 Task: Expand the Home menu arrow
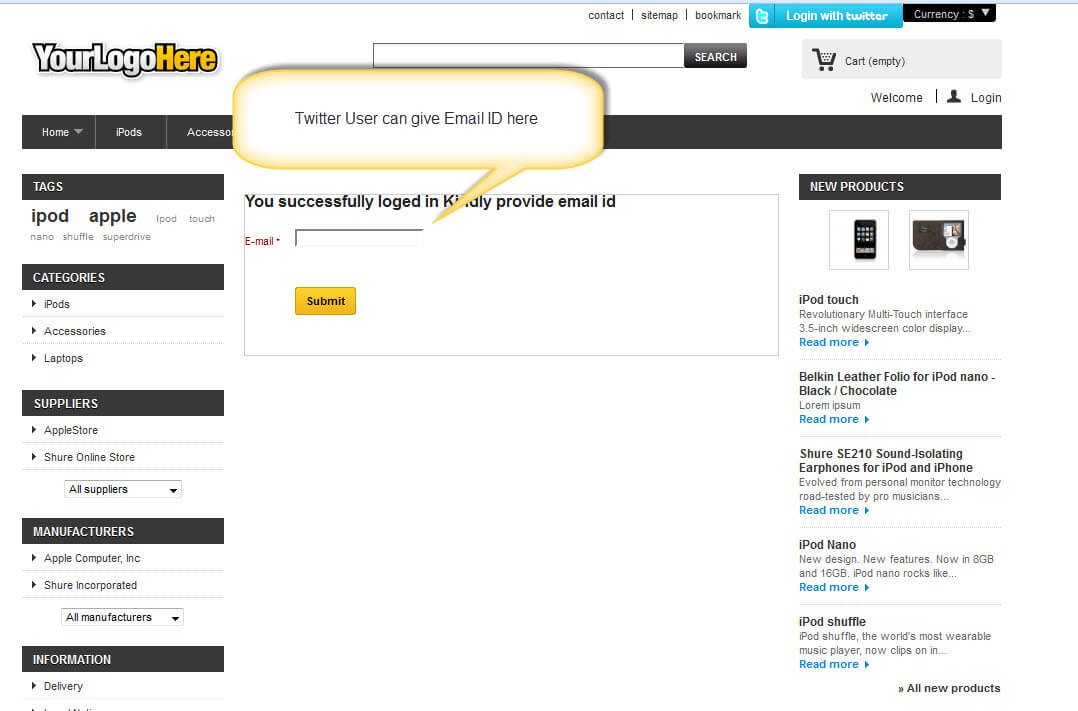[x=78, y=131]
